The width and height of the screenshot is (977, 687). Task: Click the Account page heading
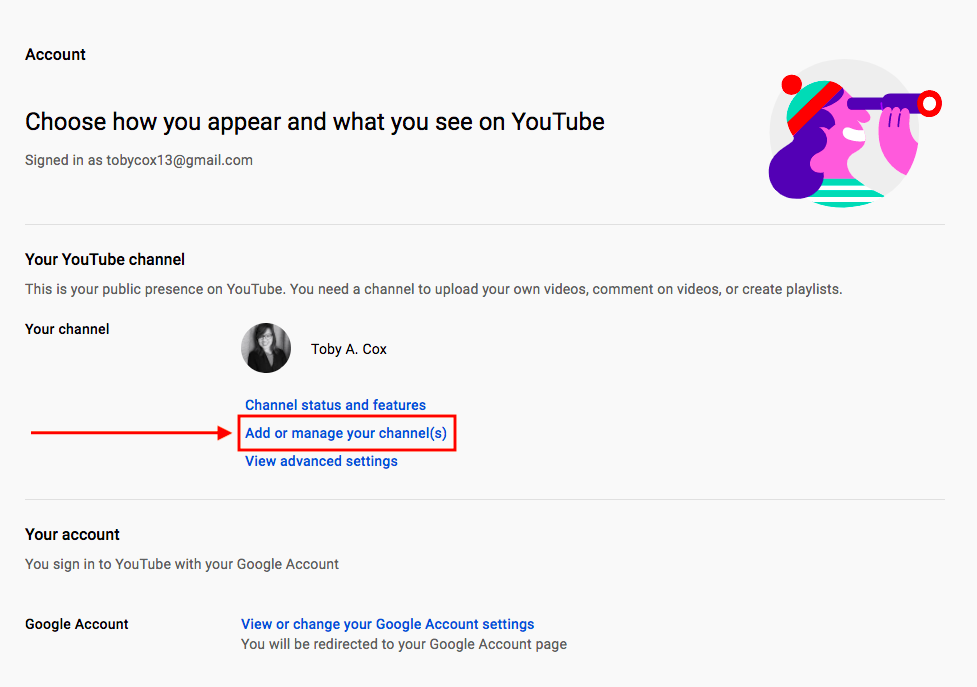tap(55, 55)
